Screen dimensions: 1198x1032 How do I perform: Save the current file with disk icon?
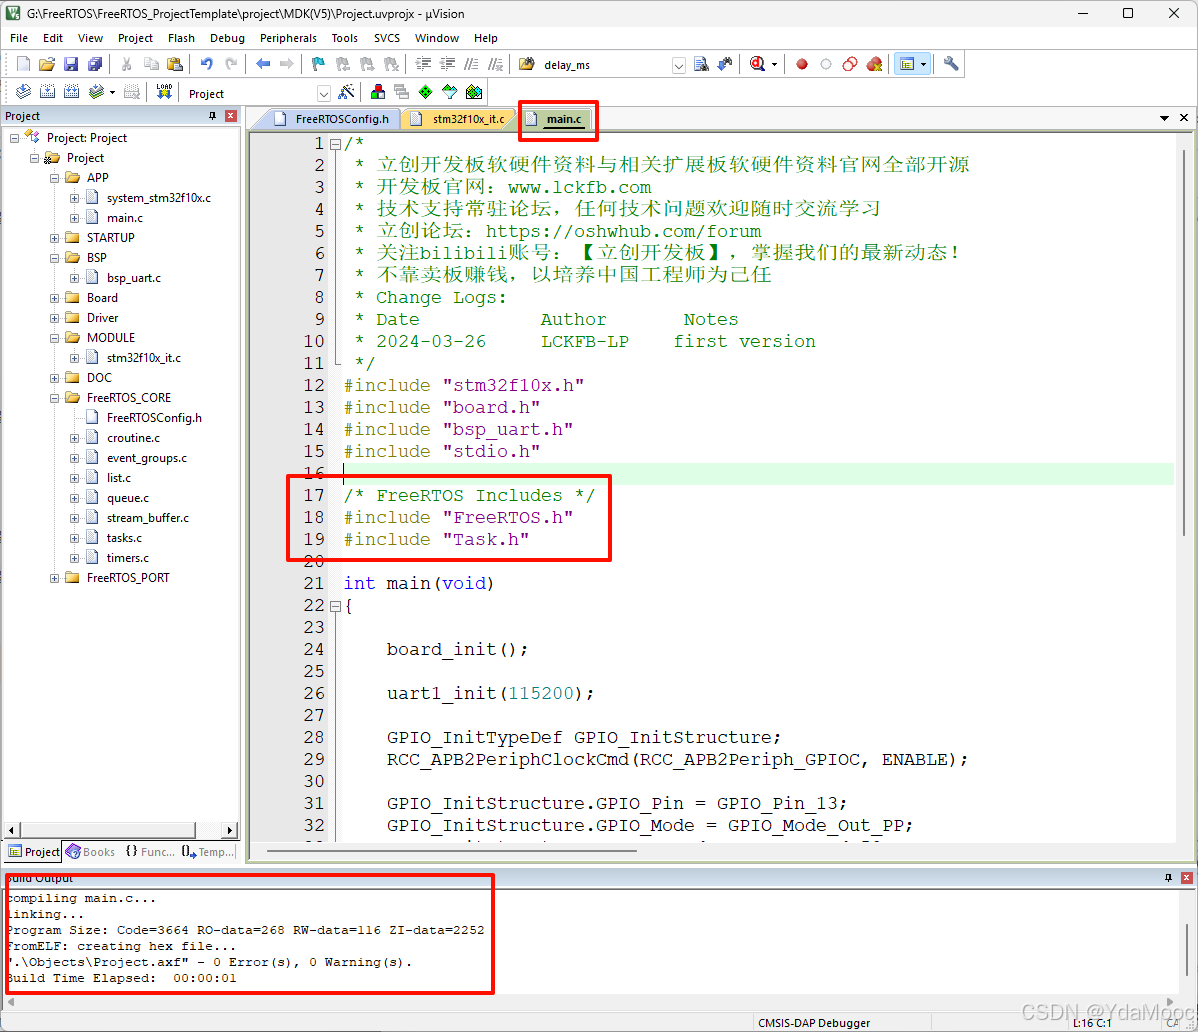(71, 64)
